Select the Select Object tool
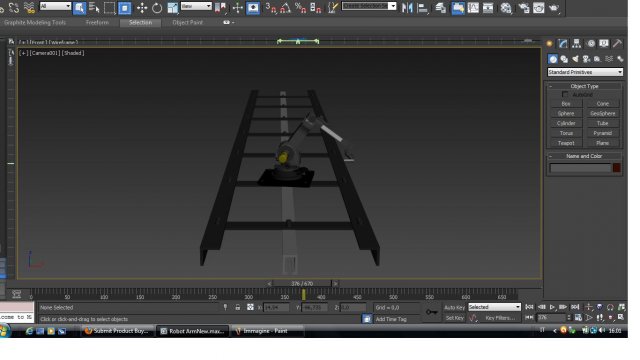The width and height of the screenshot is (640, 360). (79, 8)
